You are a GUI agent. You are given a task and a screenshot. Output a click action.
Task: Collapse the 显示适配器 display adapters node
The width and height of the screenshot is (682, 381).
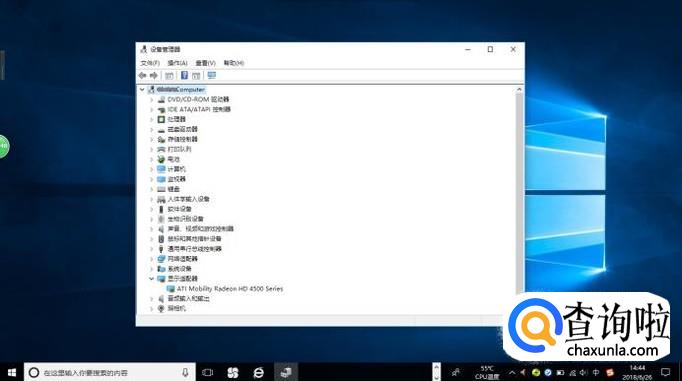point(151,278)
